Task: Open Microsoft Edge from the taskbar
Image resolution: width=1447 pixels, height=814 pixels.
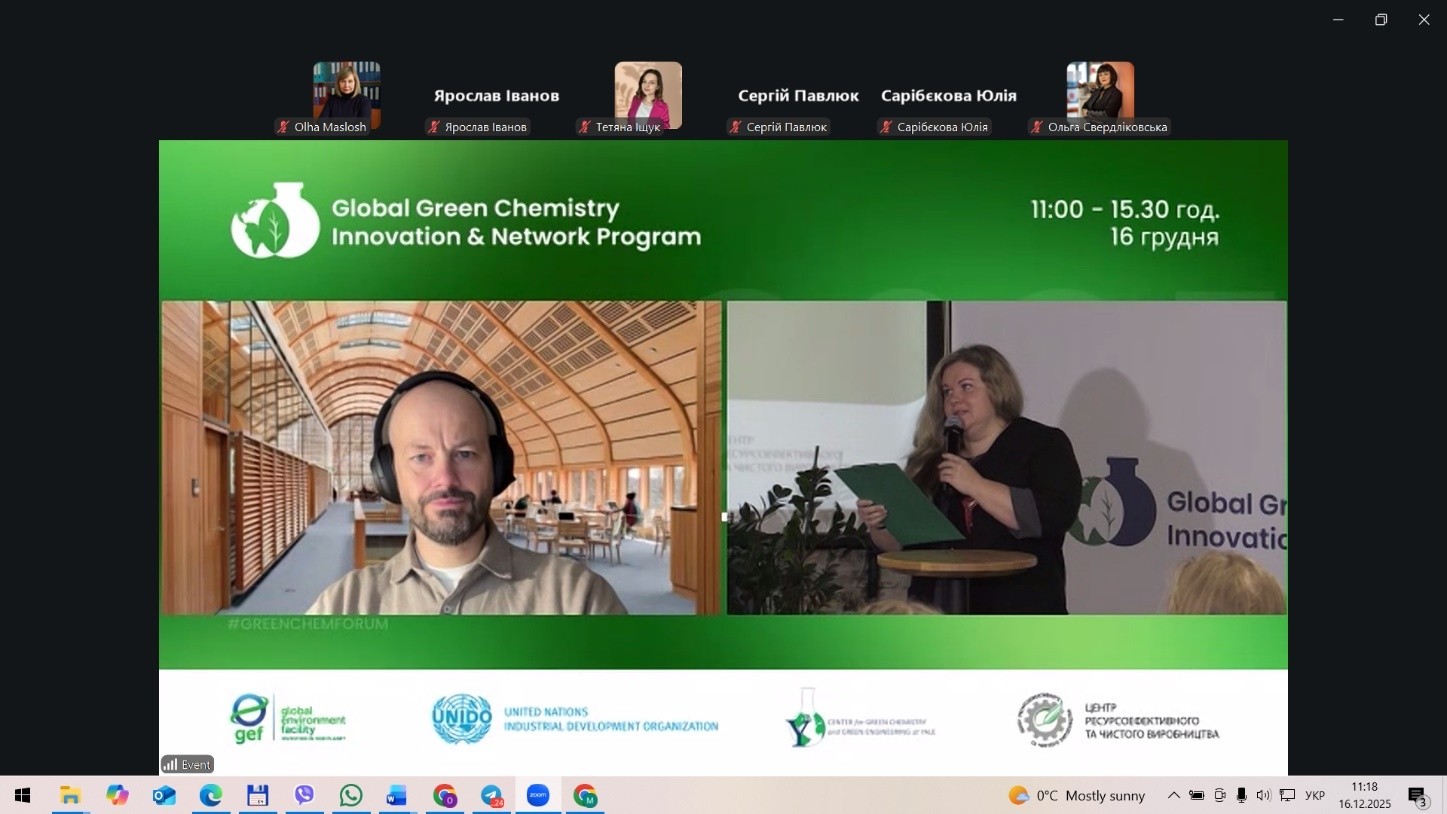Action: (211, 795)
